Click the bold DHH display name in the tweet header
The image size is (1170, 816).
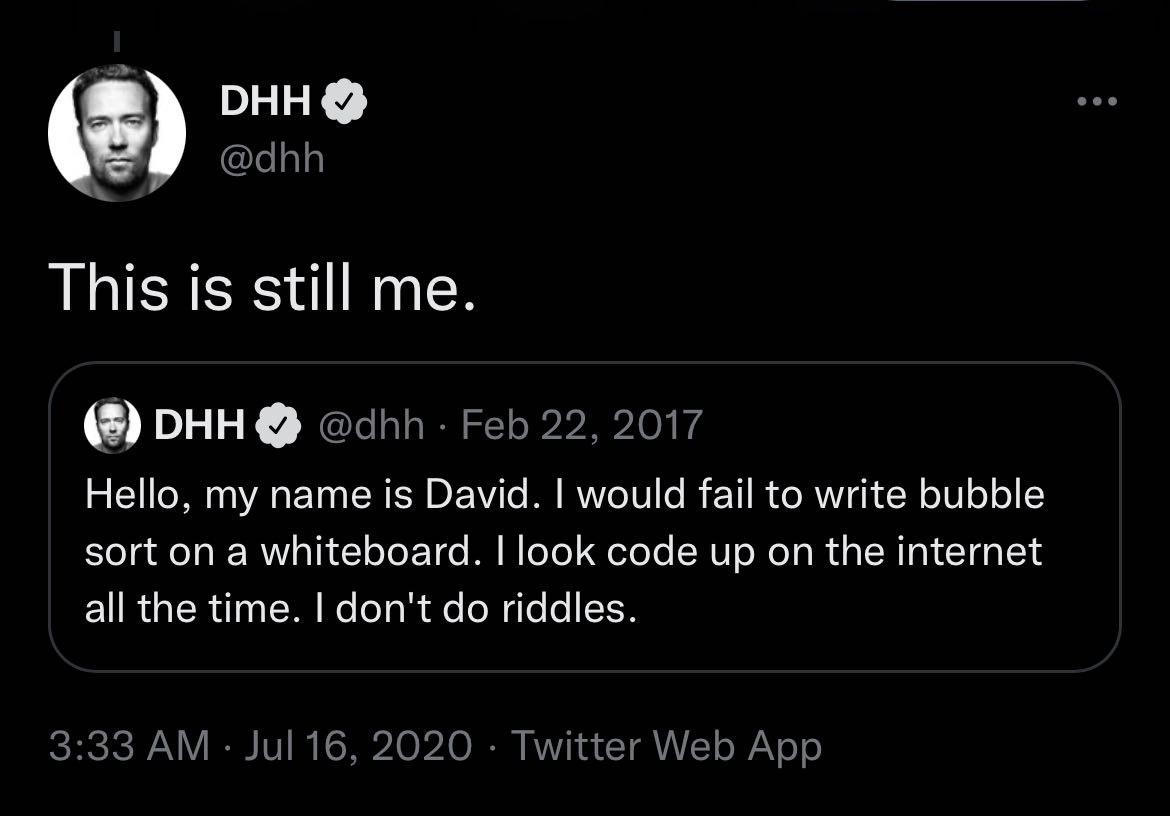pyautogui.click(x=265, y=100)
